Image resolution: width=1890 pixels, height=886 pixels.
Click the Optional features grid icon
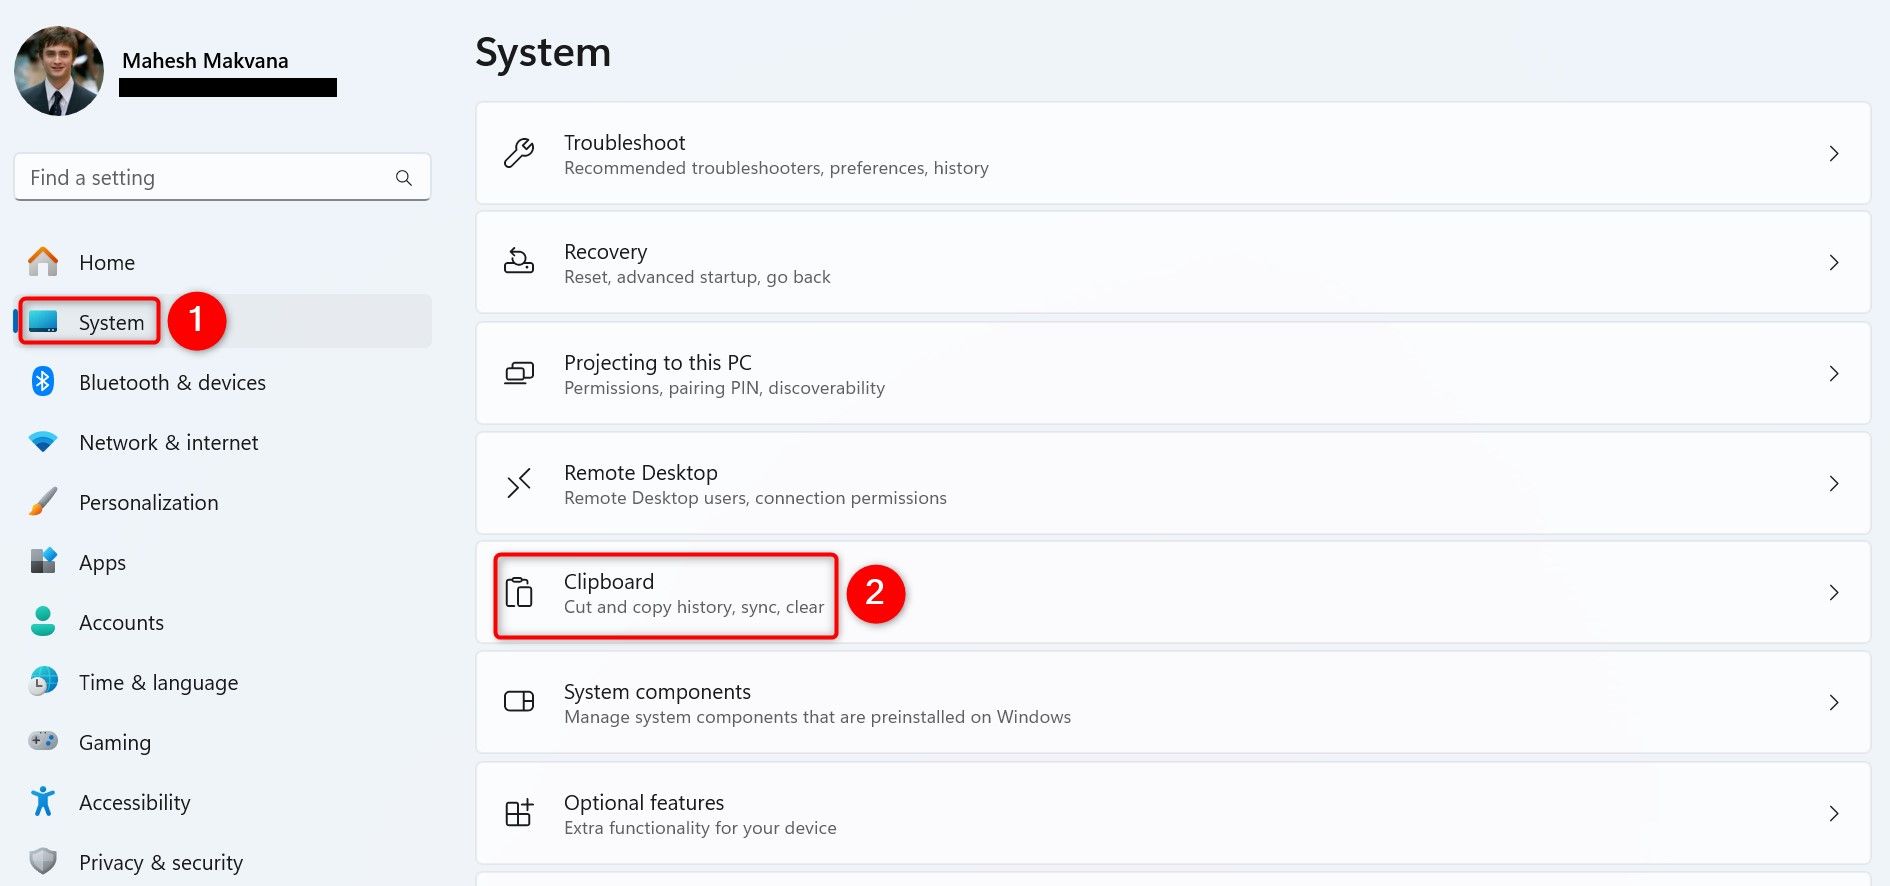pos(518,813)
